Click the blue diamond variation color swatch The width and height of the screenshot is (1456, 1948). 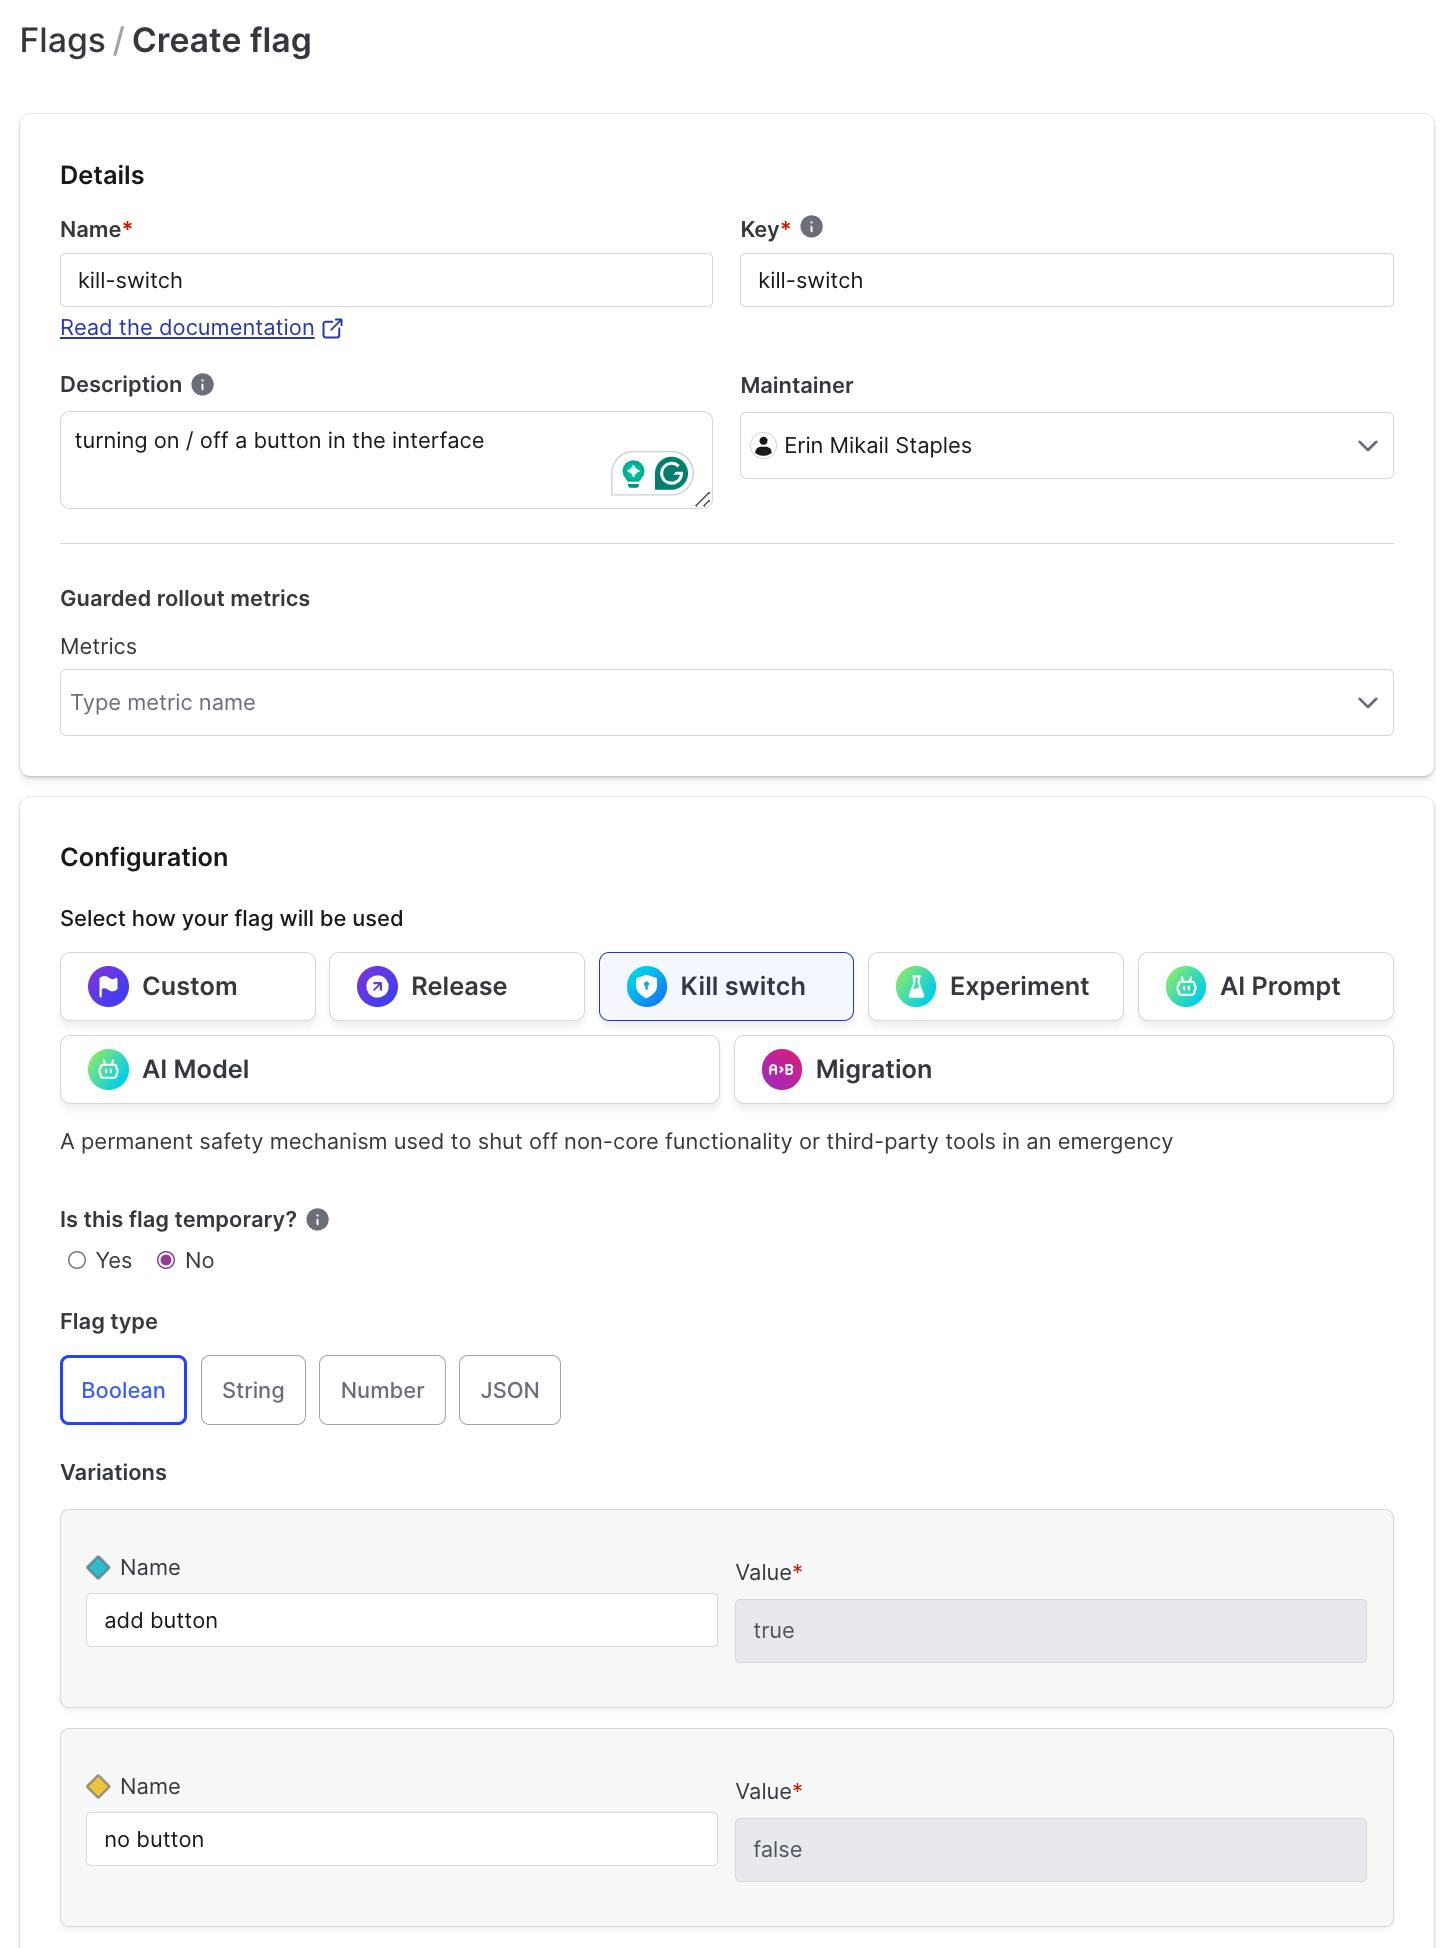(x=98, y=1567)
